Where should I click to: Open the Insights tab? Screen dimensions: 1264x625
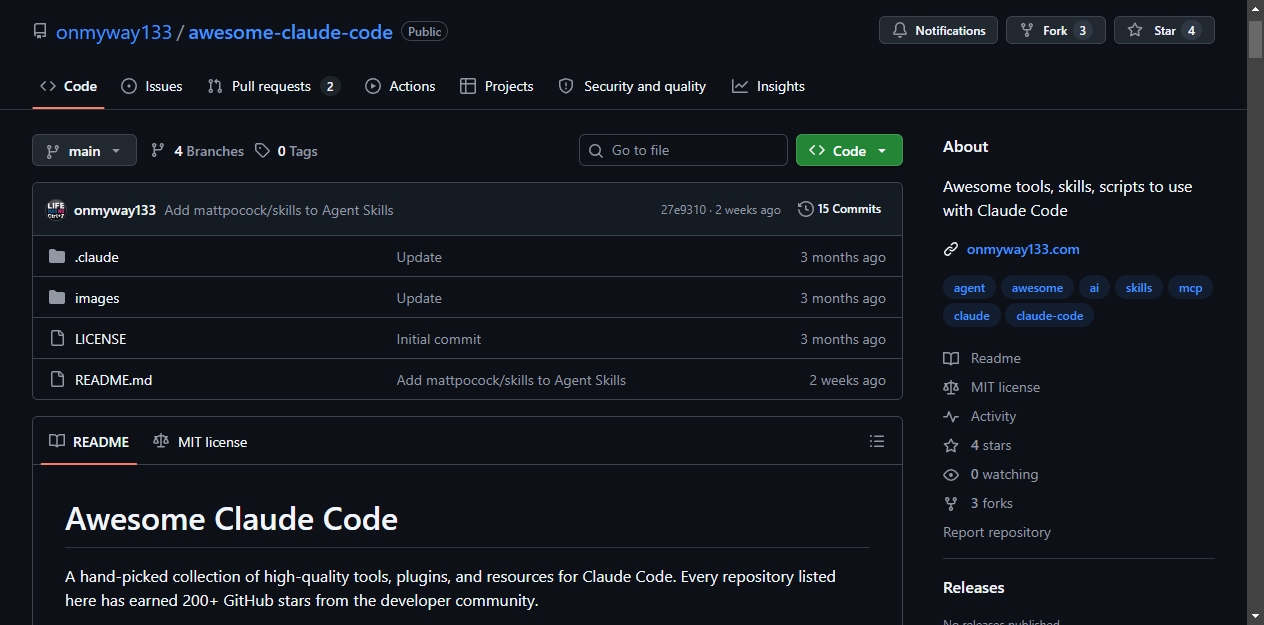pyautogui.click(x=768, y=86)
